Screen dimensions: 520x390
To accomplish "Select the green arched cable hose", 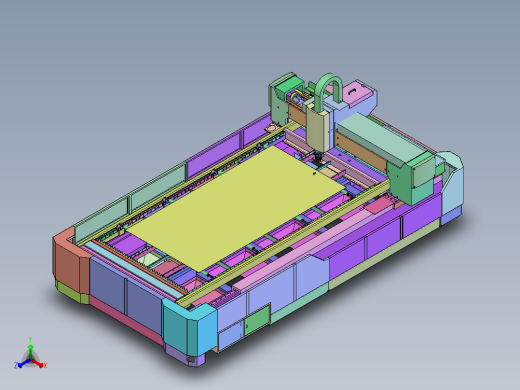I will (x=328, y=90).
